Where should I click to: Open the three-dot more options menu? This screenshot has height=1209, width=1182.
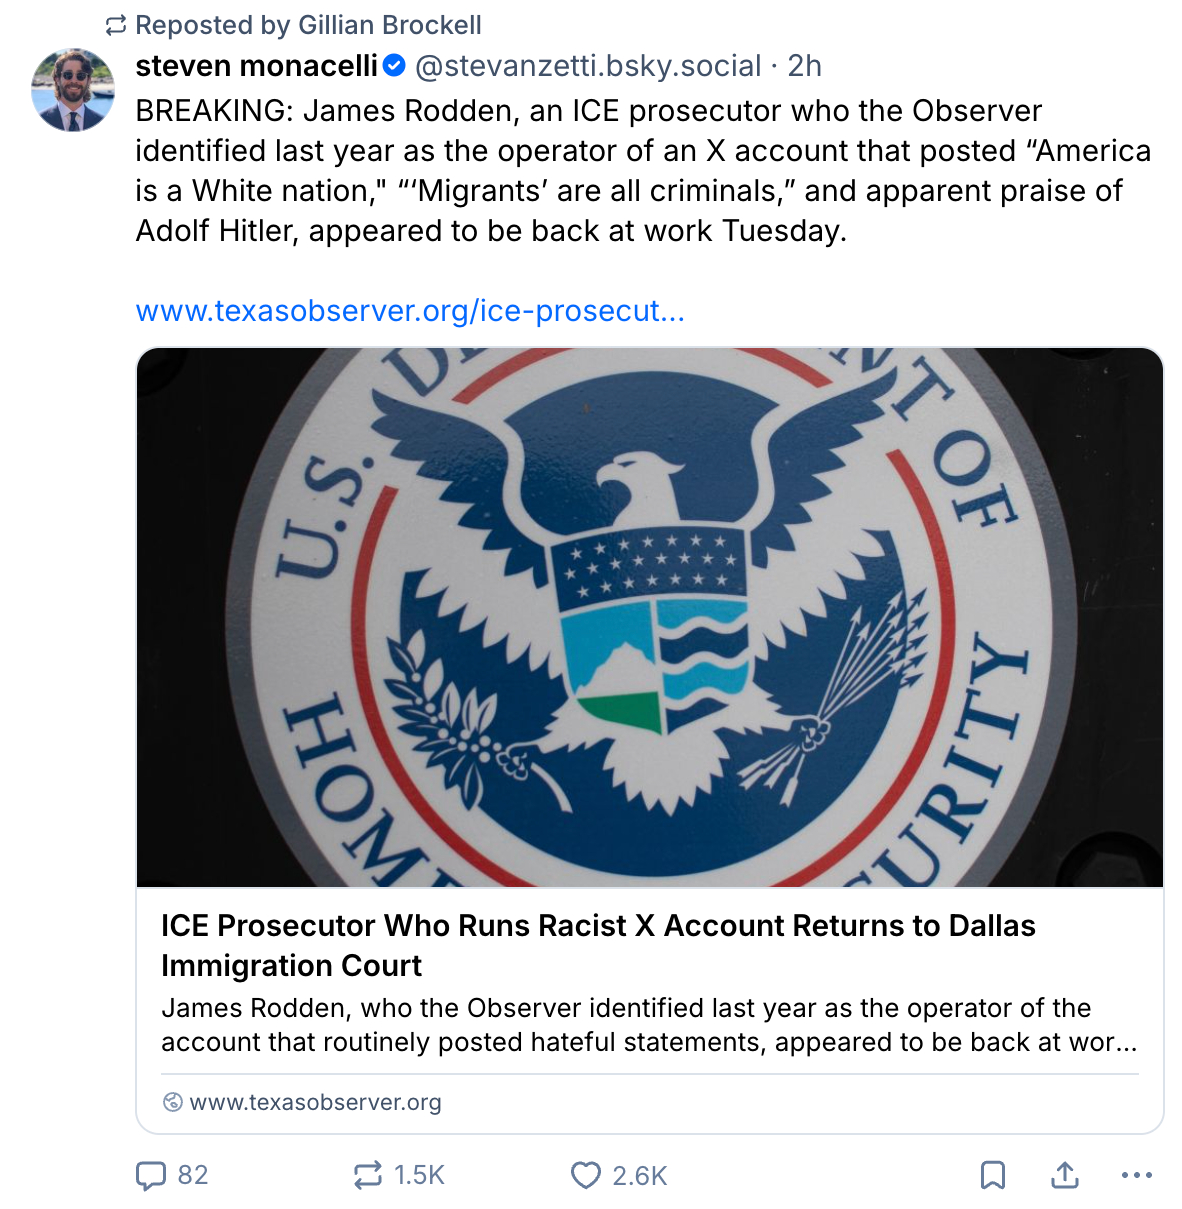coord(1137,1175)
